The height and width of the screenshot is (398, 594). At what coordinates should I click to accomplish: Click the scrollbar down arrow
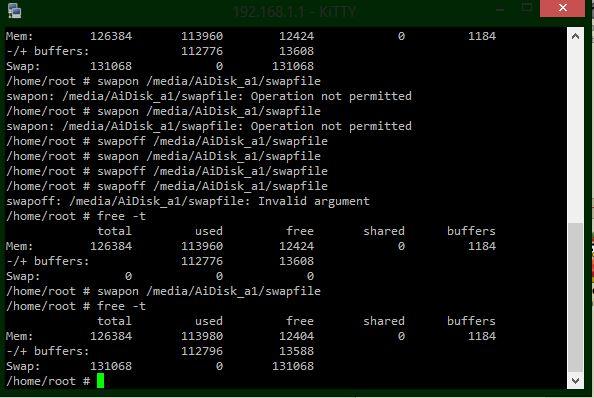tap(575, 380)
